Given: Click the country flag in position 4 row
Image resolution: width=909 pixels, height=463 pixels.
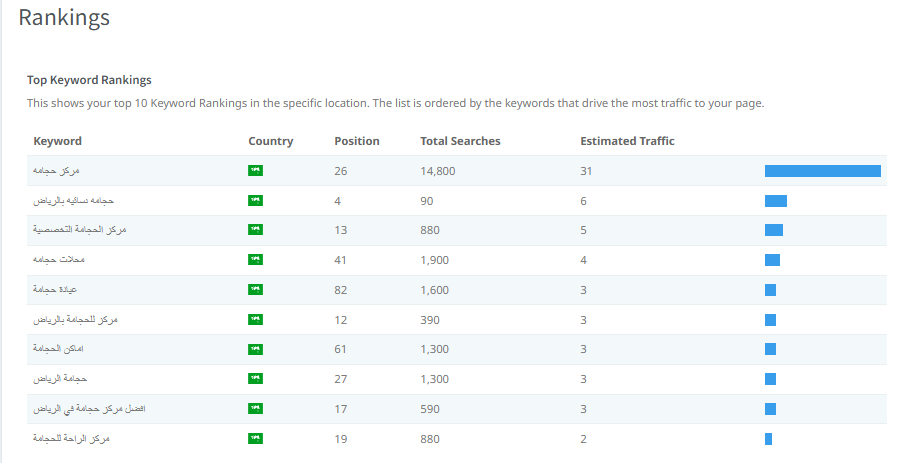Looking at the screenshot, I should [x=255, y=200].
